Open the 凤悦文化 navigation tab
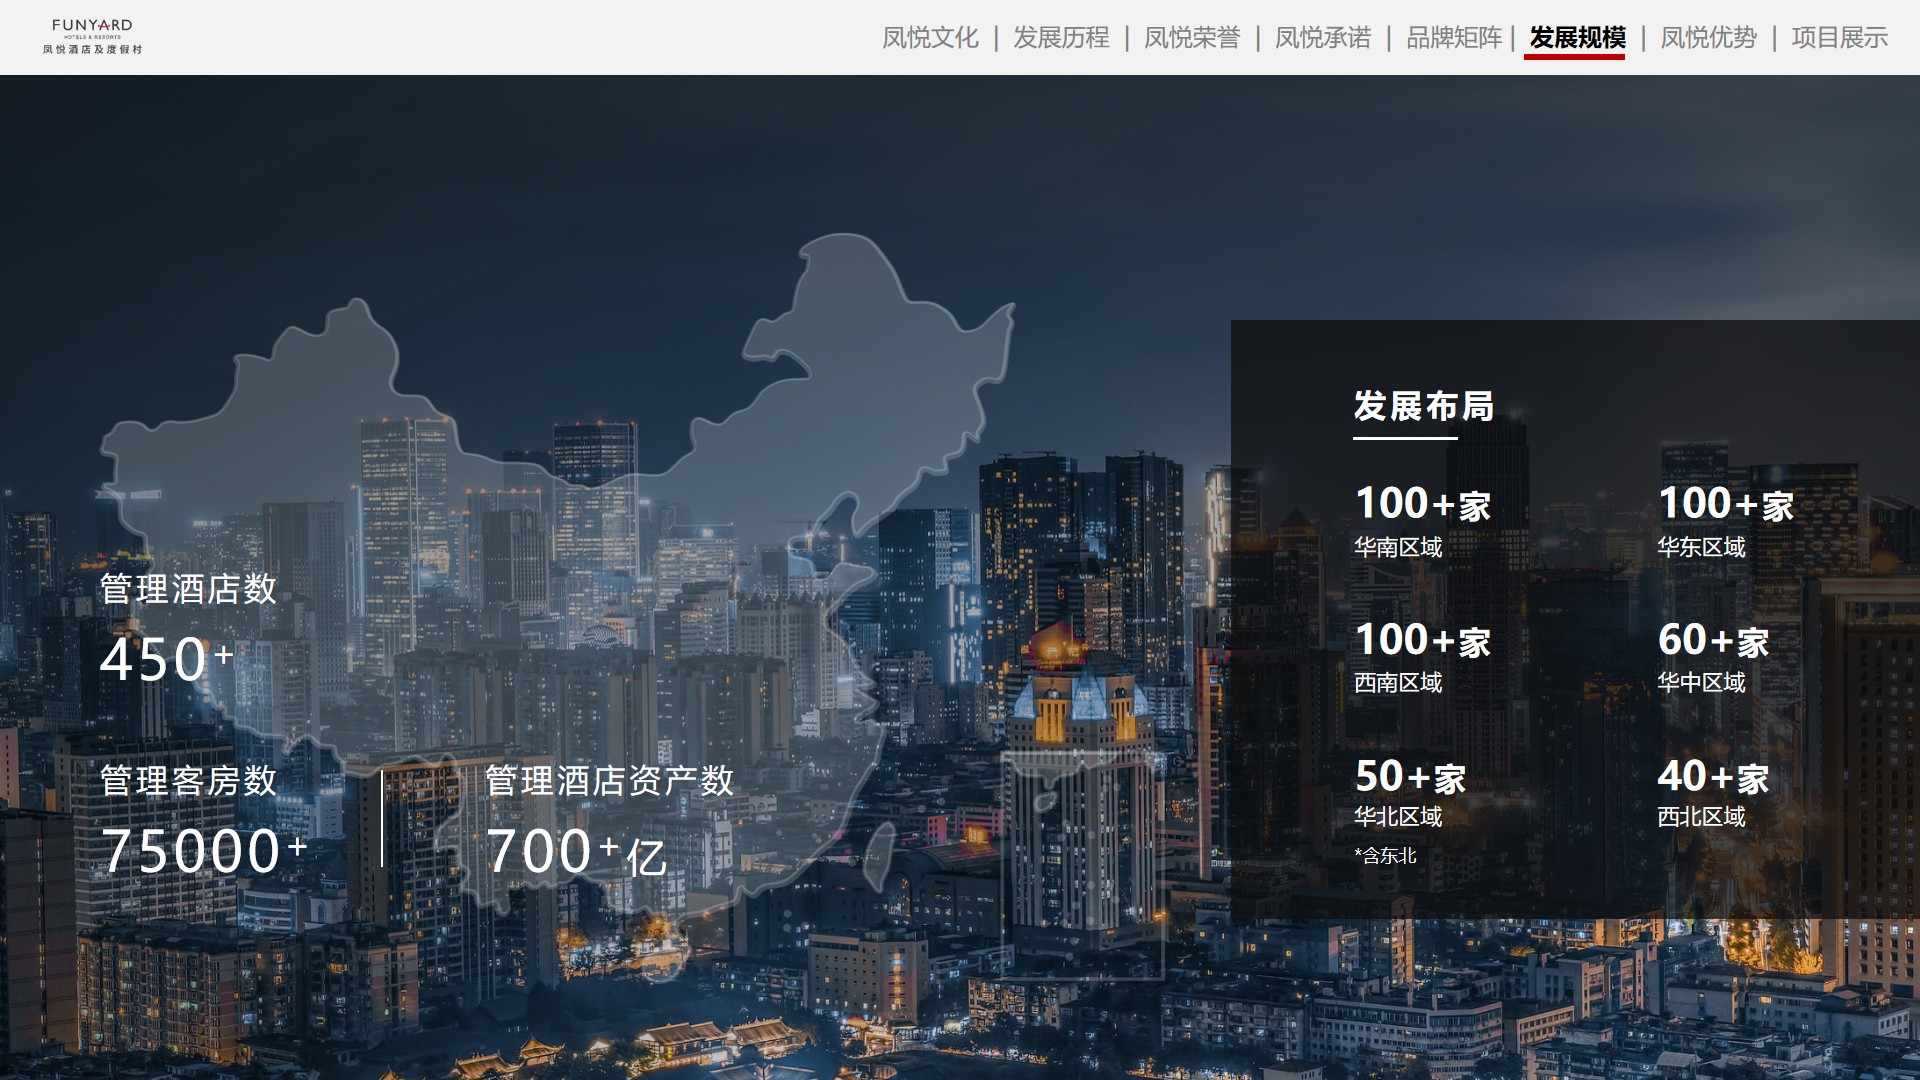 point(929,38)
